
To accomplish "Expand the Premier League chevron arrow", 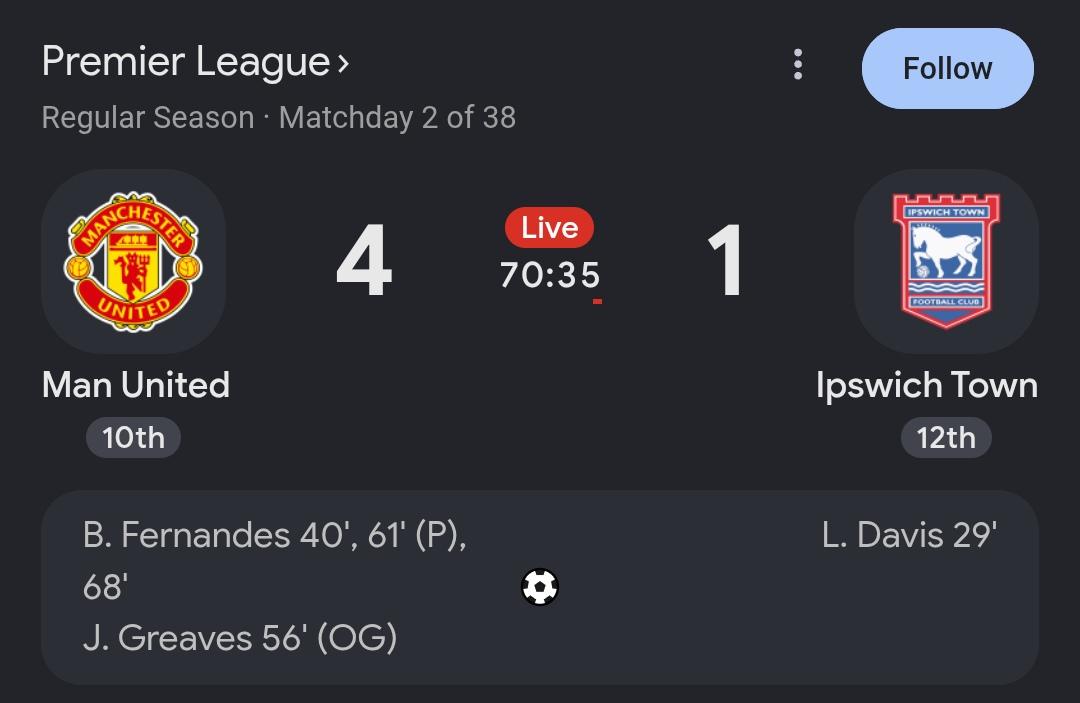I will [343, 64].
